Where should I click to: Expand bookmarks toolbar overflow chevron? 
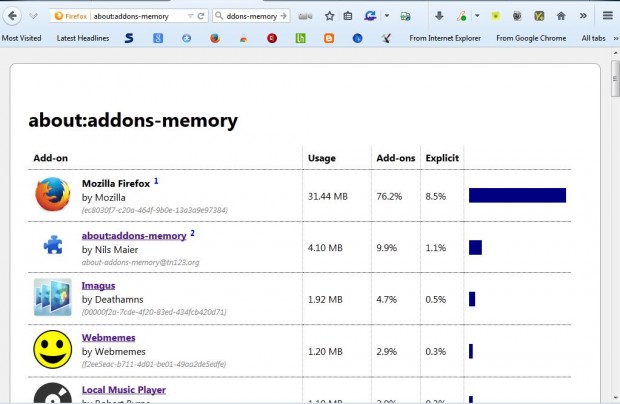point(616,38)
